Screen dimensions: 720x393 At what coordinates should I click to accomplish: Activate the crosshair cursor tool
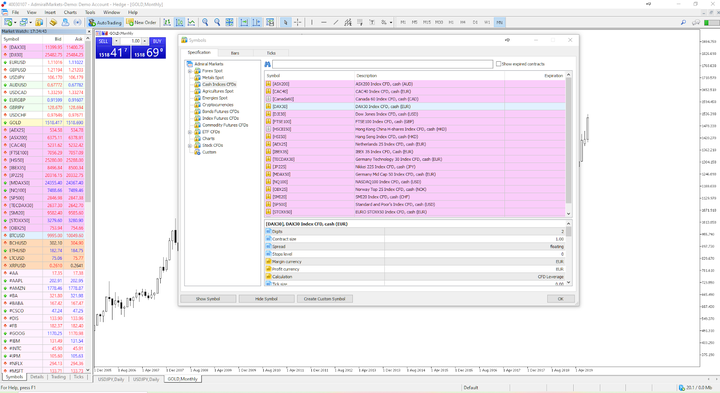[298, 22]
